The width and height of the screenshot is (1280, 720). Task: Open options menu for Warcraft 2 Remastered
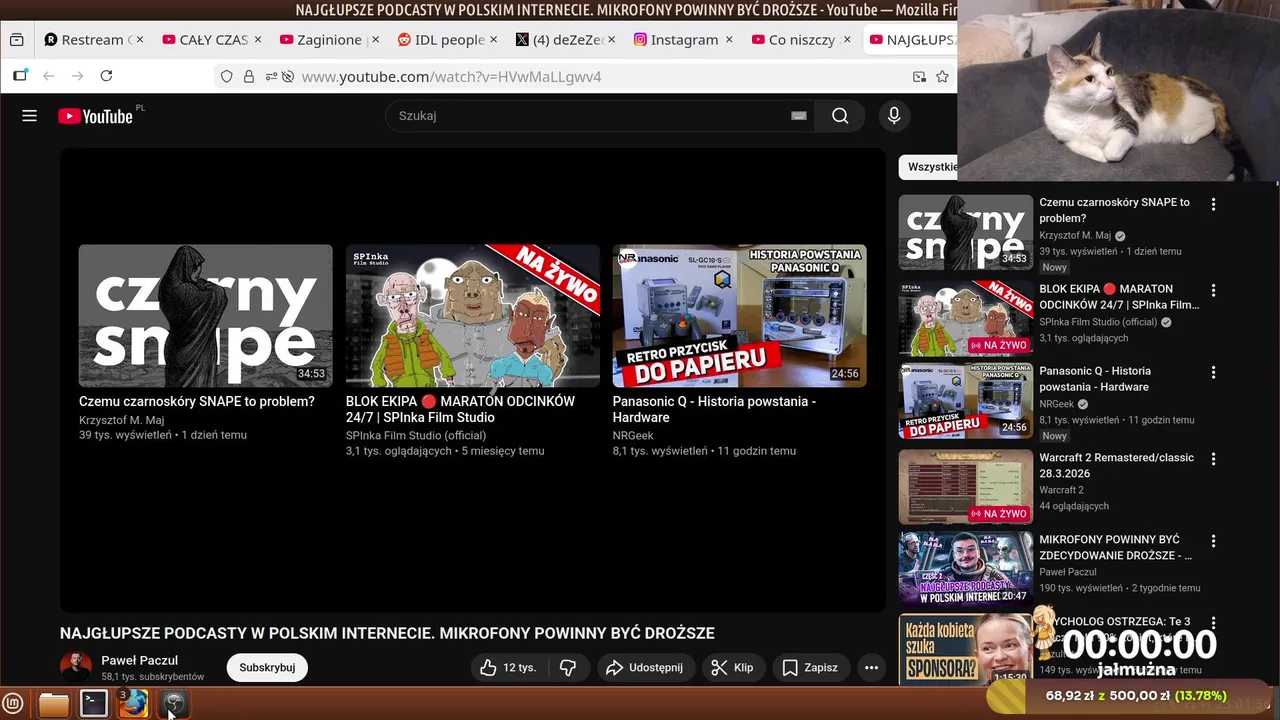coord(1213,459)
